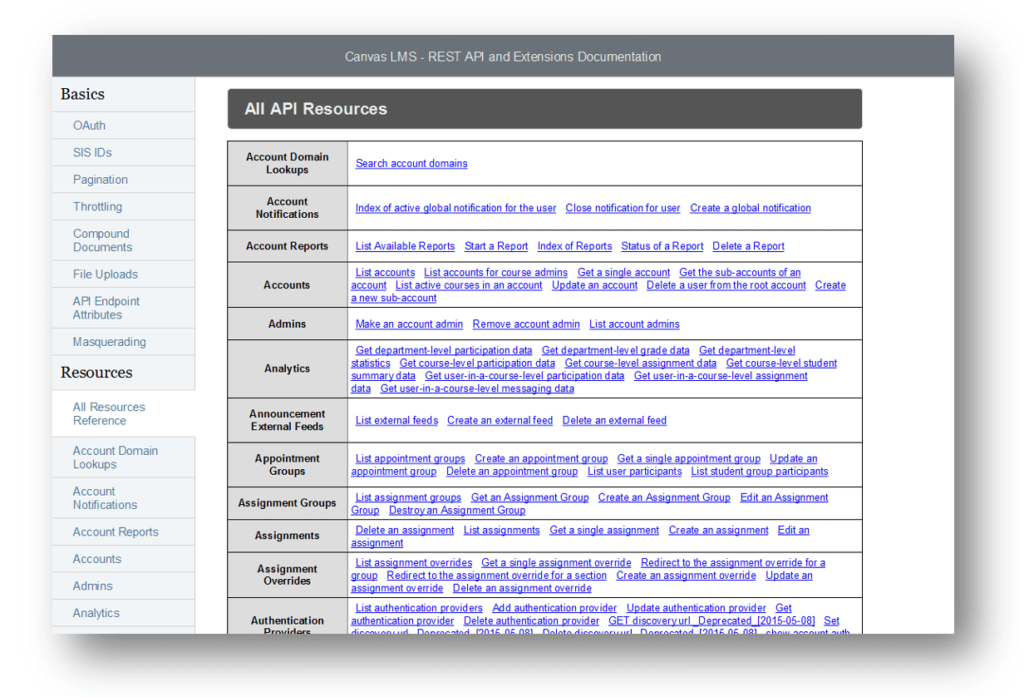
Task: Open Accounts in the Resources sidebar
Action: [97, 559]
